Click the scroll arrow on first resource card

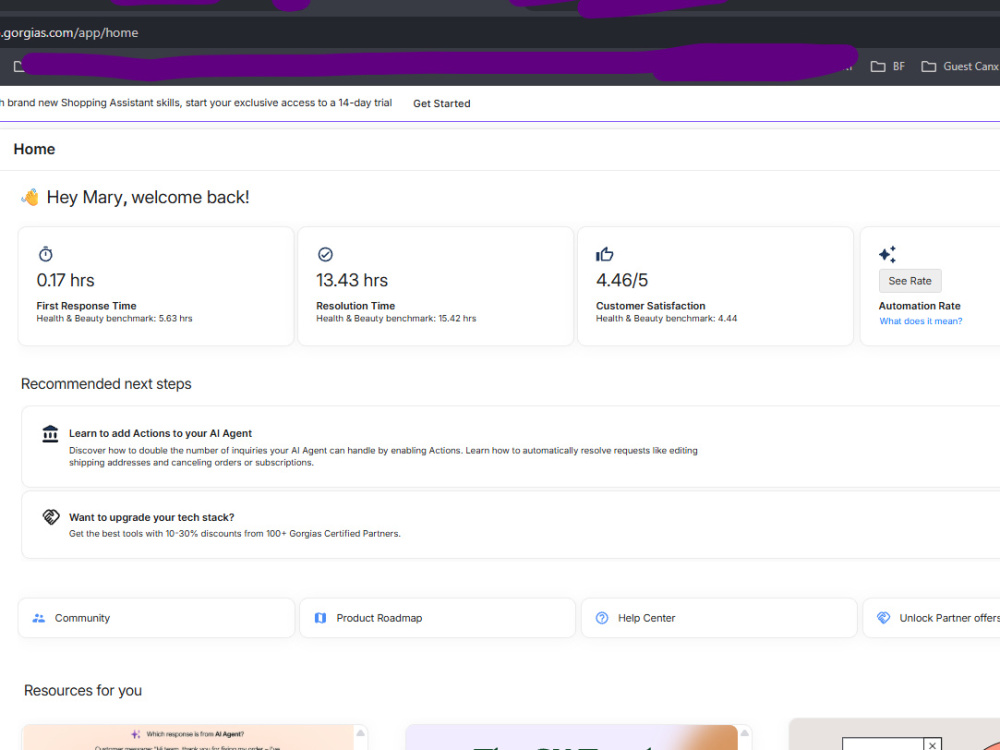tap(360, 733)
